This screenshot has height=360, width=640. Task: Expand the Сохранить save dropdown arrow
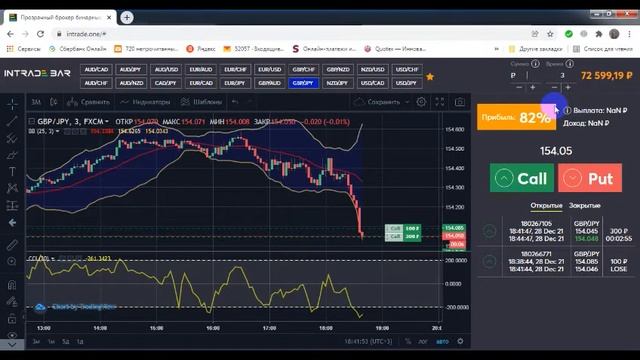point(407,102)
